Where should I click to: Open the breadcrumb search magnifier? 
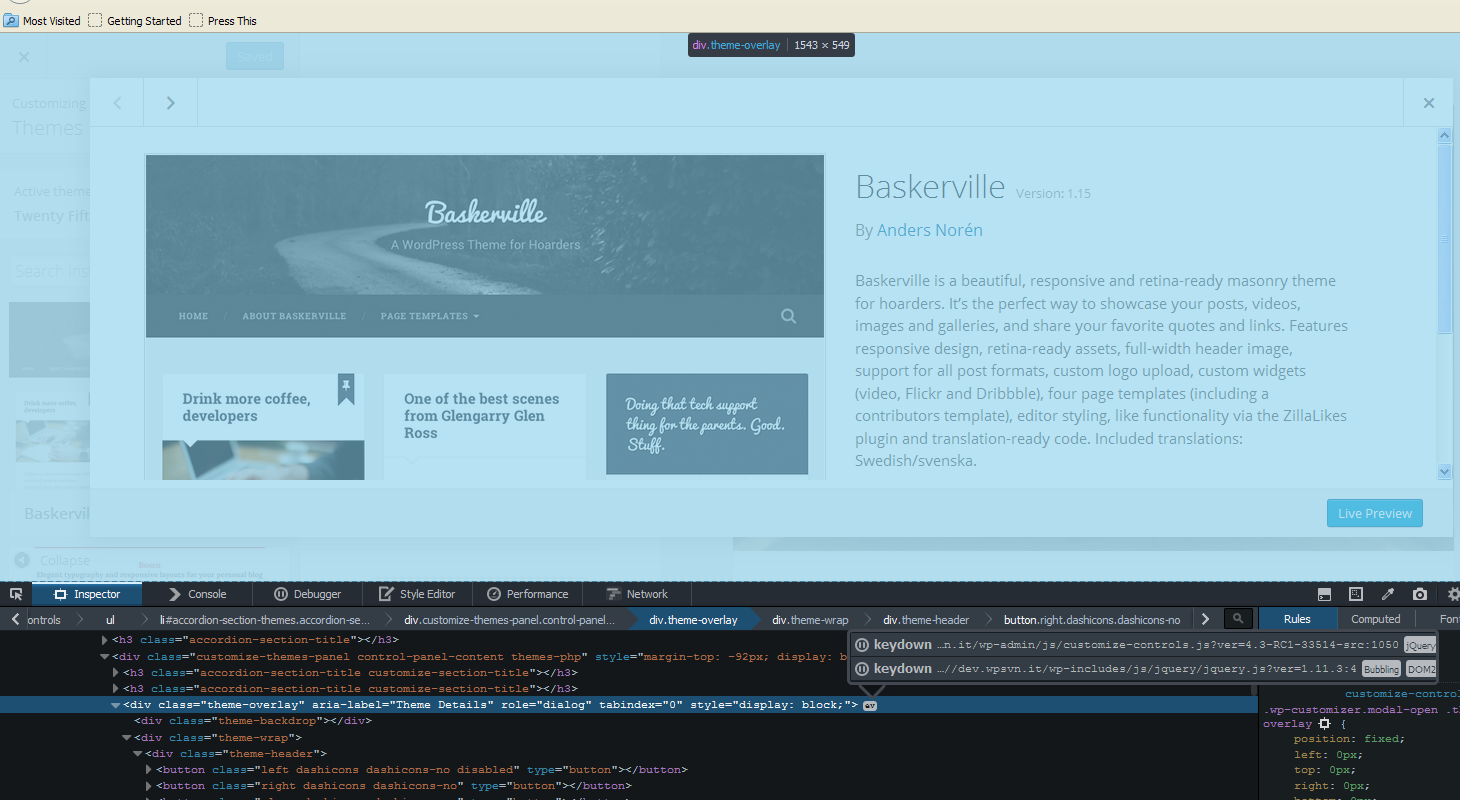click(x=1238, y=620)
